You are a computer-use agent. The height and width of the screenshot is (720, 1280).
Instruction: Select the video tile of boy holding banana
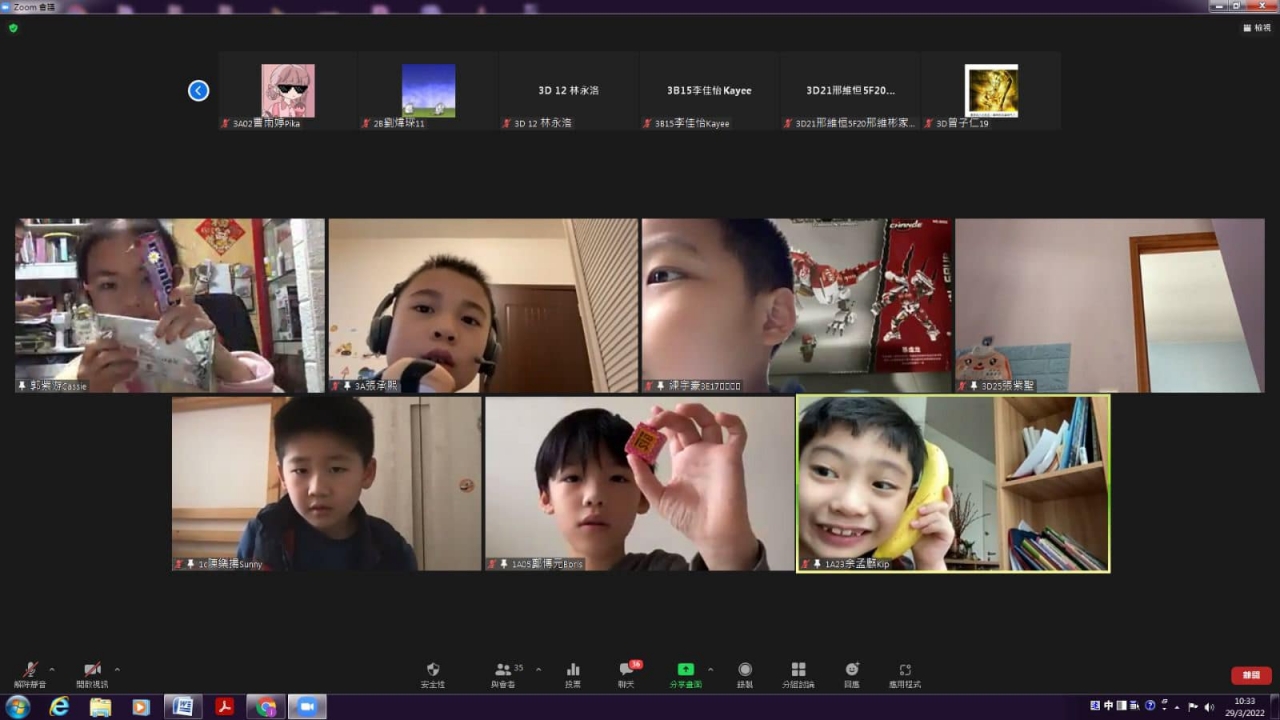[x=953, y=483]
